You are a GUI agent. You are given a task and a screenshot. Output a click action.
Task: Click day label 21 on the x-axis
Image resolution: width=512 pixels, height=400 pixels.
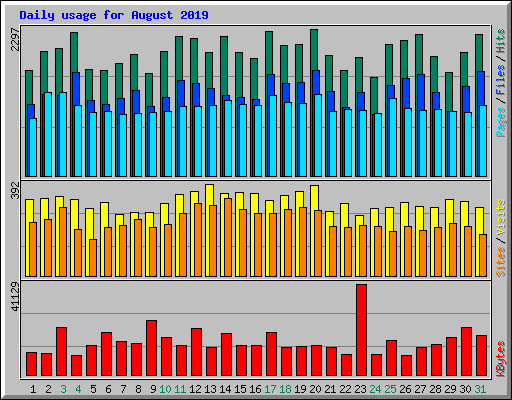[330, 389]
